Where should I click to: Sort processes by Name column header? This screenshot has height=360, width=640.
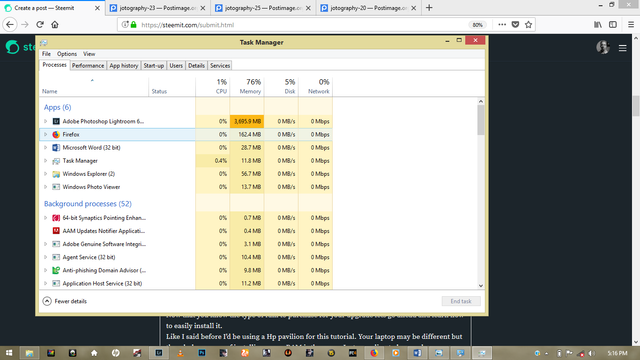[94, 86]
